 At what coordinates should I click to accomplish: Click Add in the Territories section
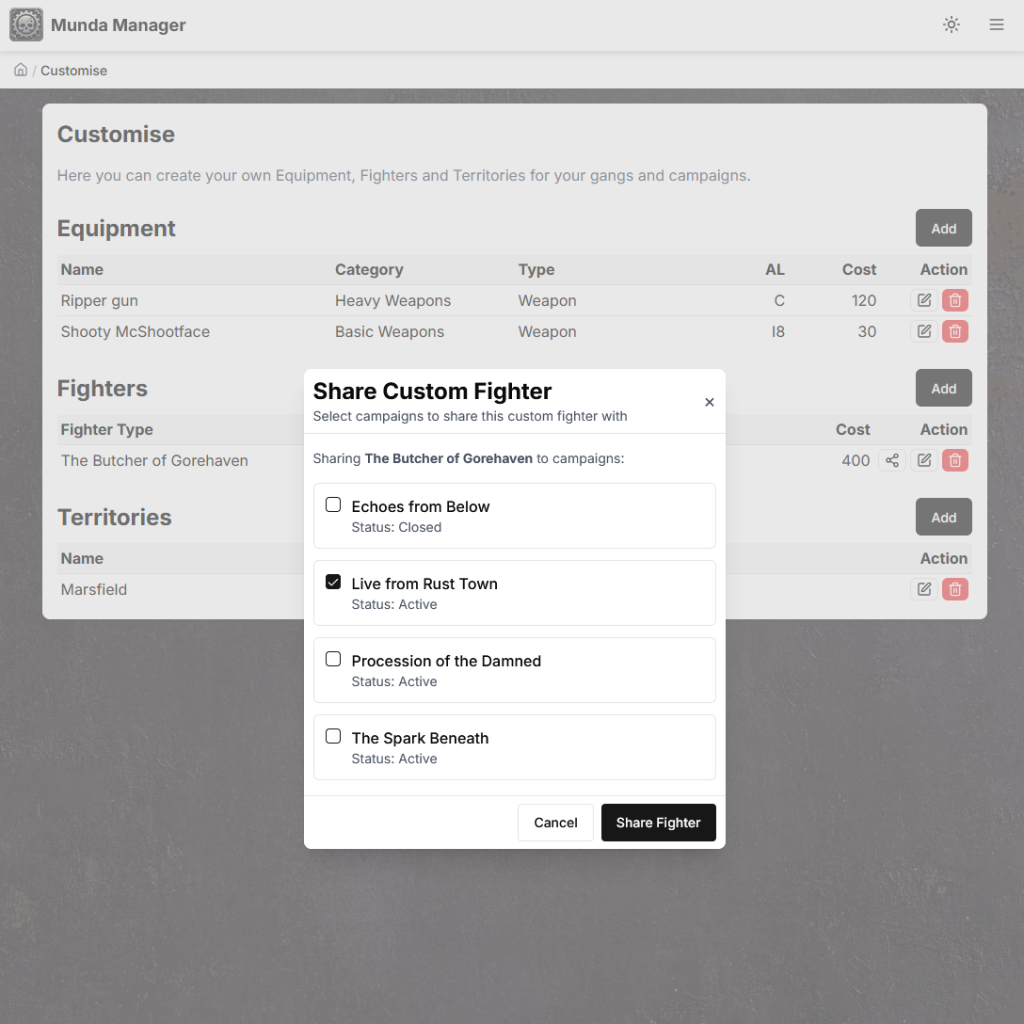click(943, 516)
